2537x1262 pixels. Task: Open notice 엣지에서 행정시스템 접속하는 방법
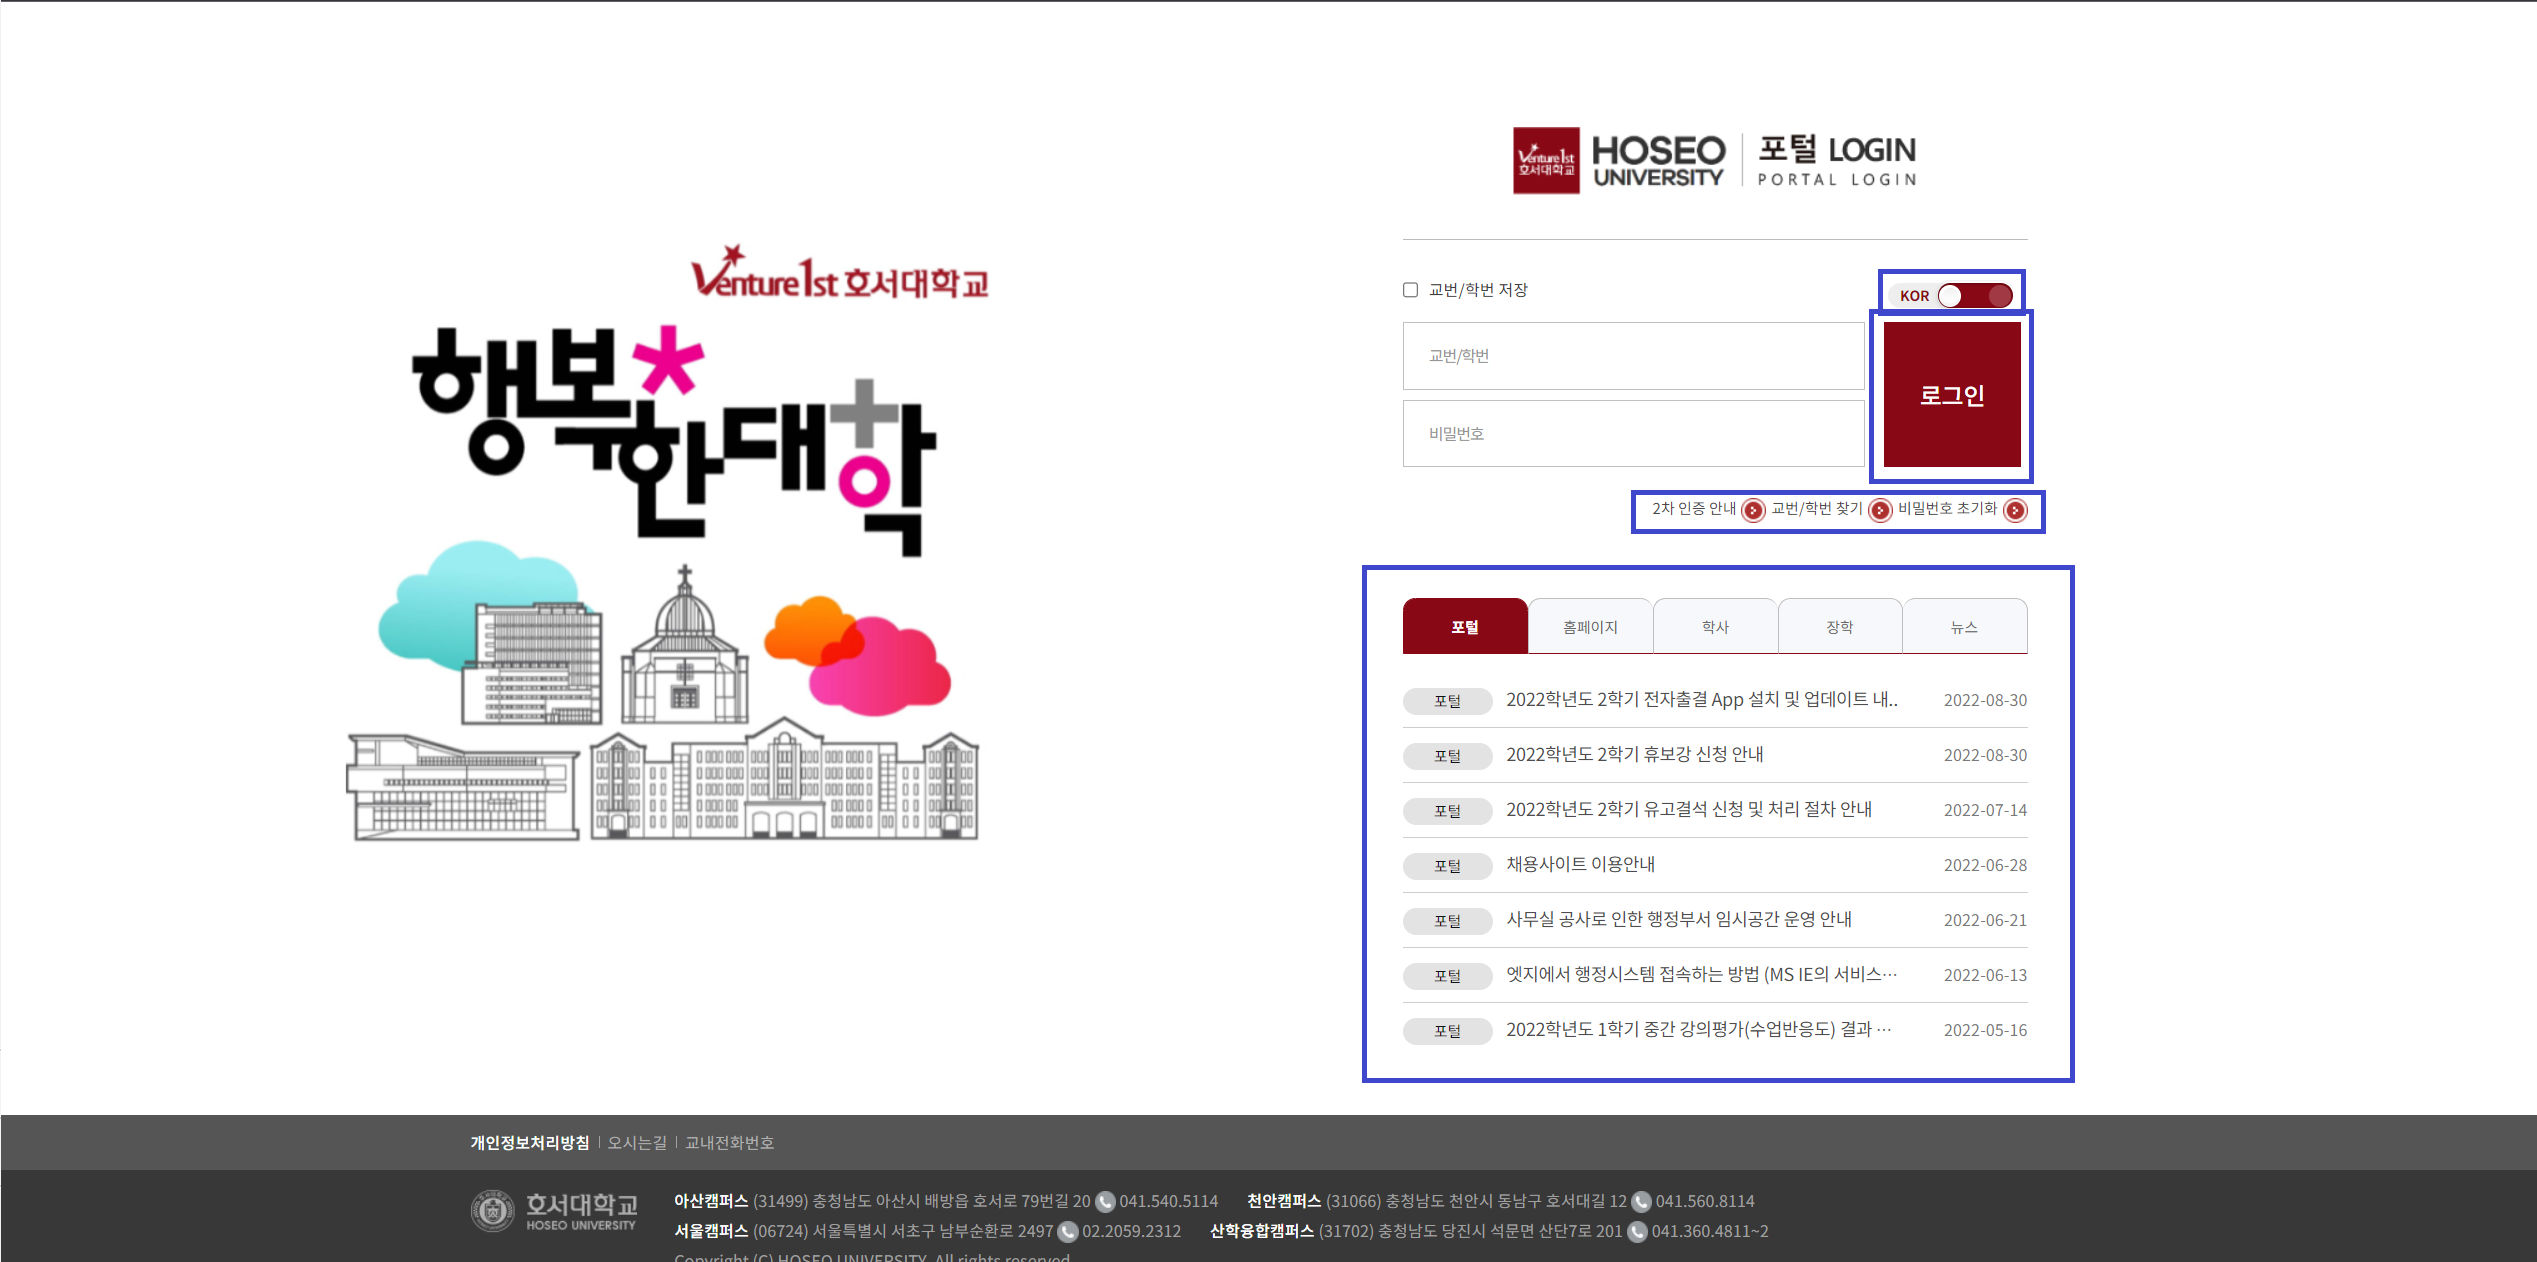pyautogui.click(x=1701, y=975)
